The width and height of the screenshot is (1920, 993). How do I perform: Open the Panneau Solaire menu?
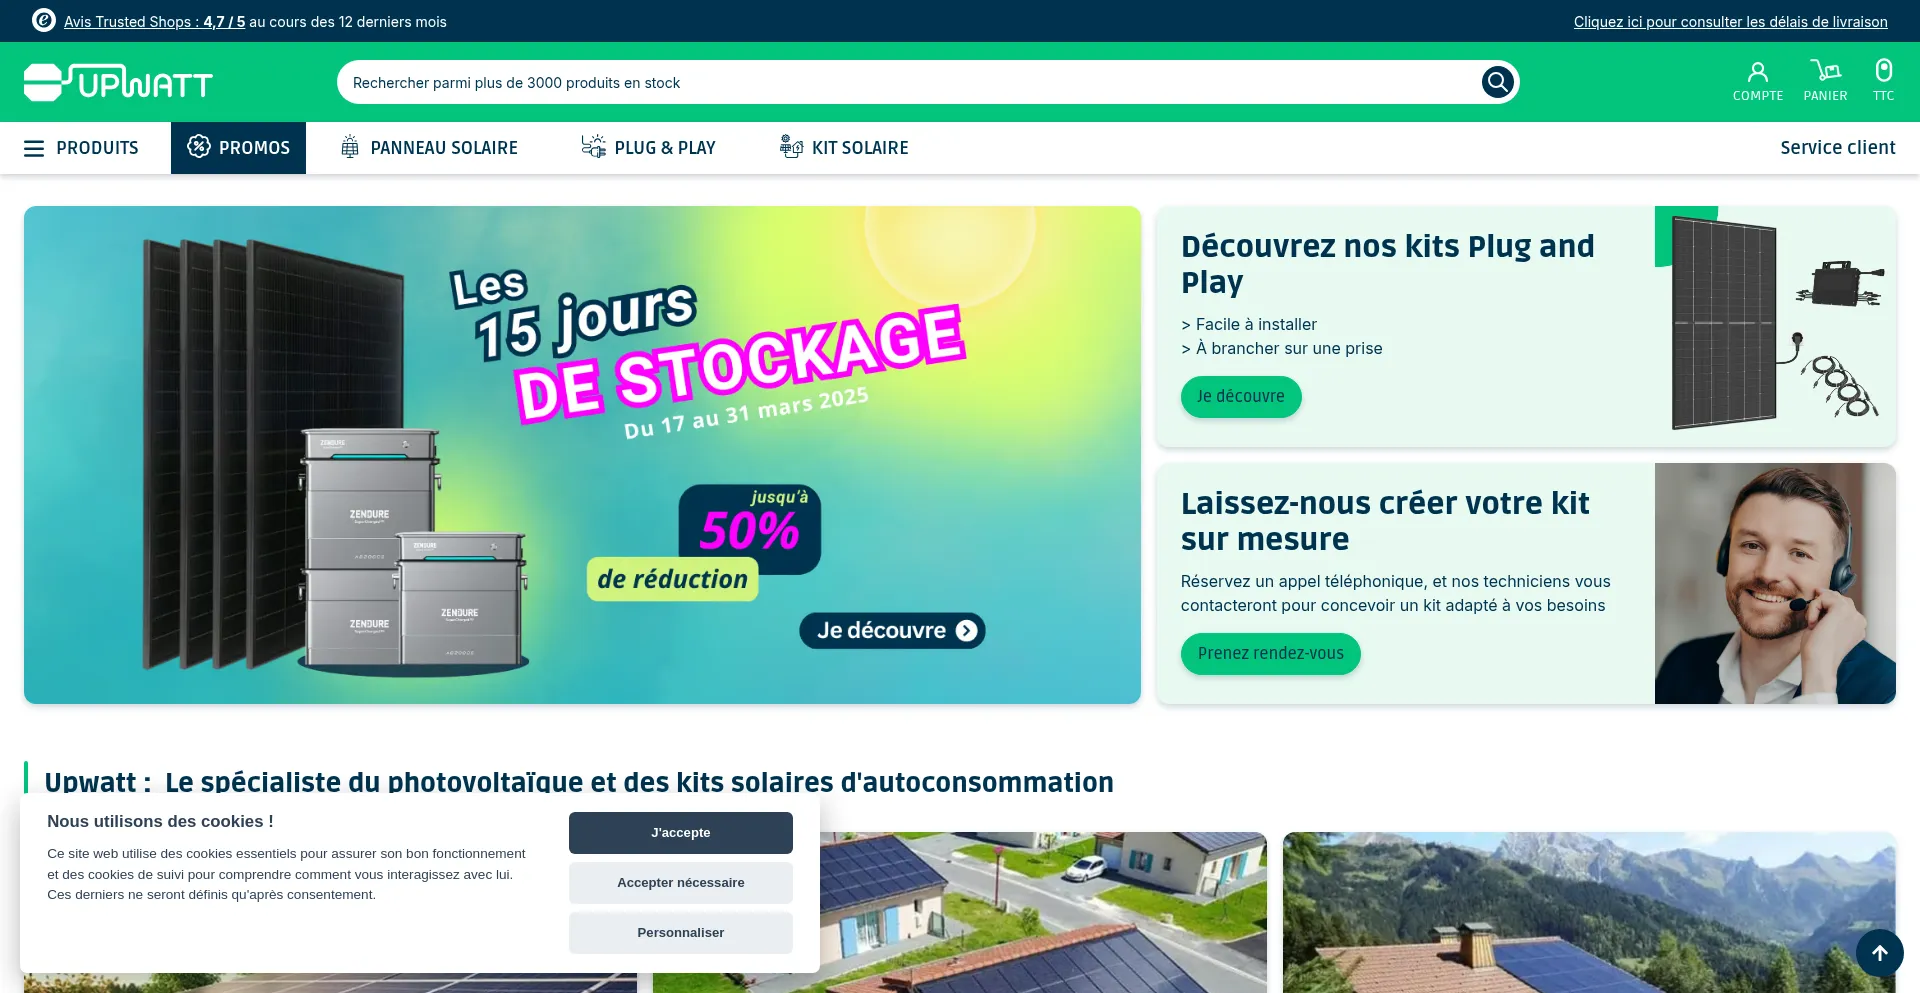[429, 148]
